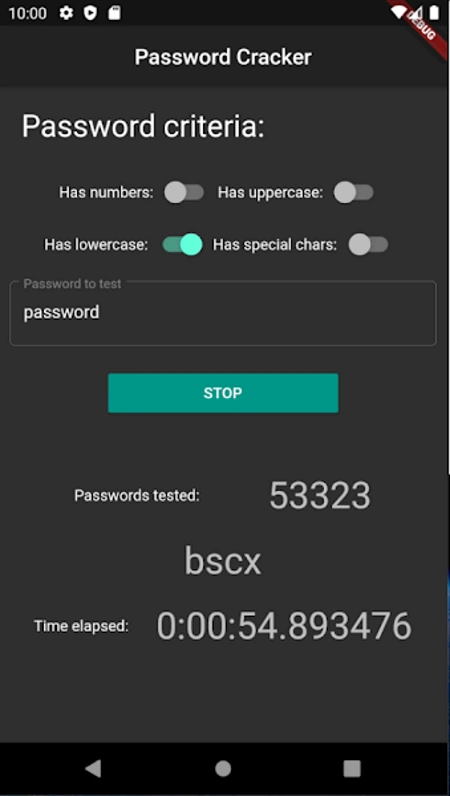Tap the Android back navigation triangle
Image resolution: width=450 pixels, height=796 pixels.
point(93,769)
